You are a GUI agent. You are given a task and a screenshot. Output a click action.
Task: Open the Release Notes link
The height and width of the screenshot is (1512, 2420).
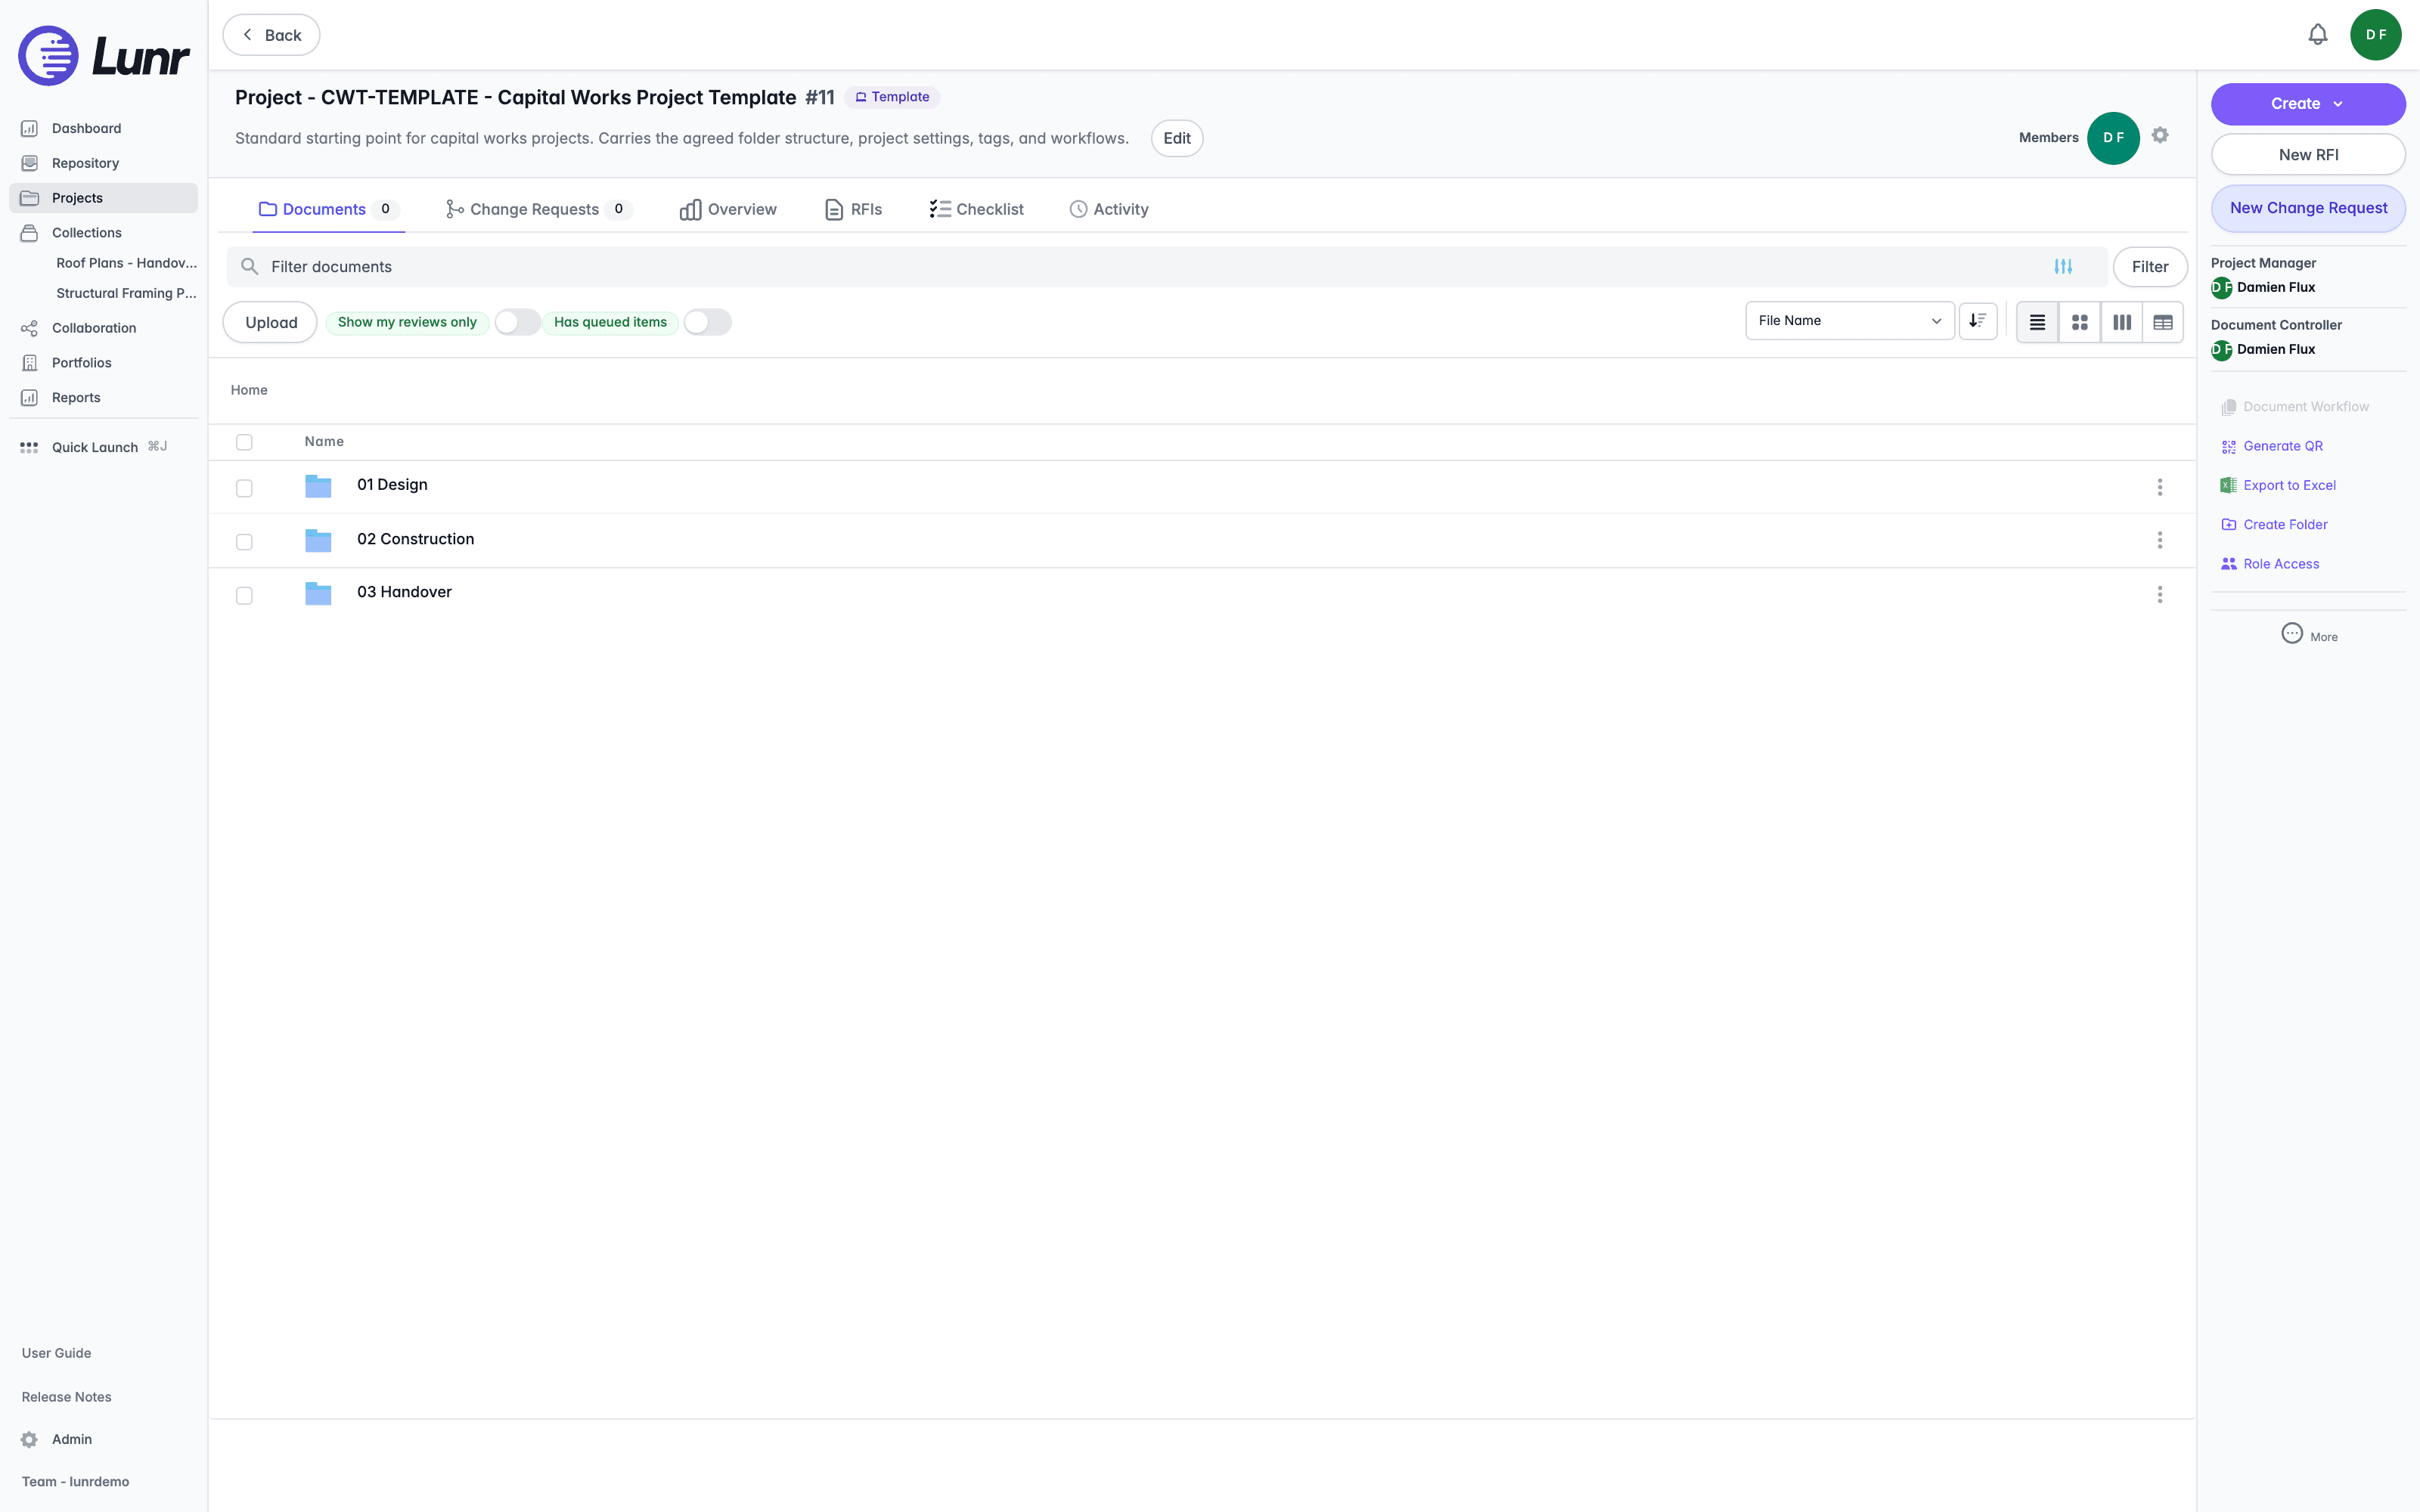(x=66, y=1397)
